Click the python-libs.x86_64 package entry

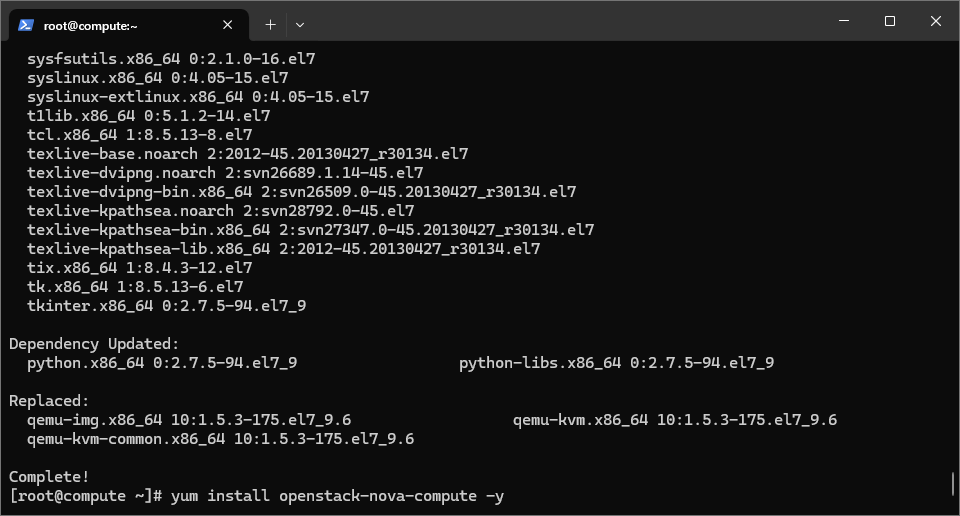(x=617, y=363)
